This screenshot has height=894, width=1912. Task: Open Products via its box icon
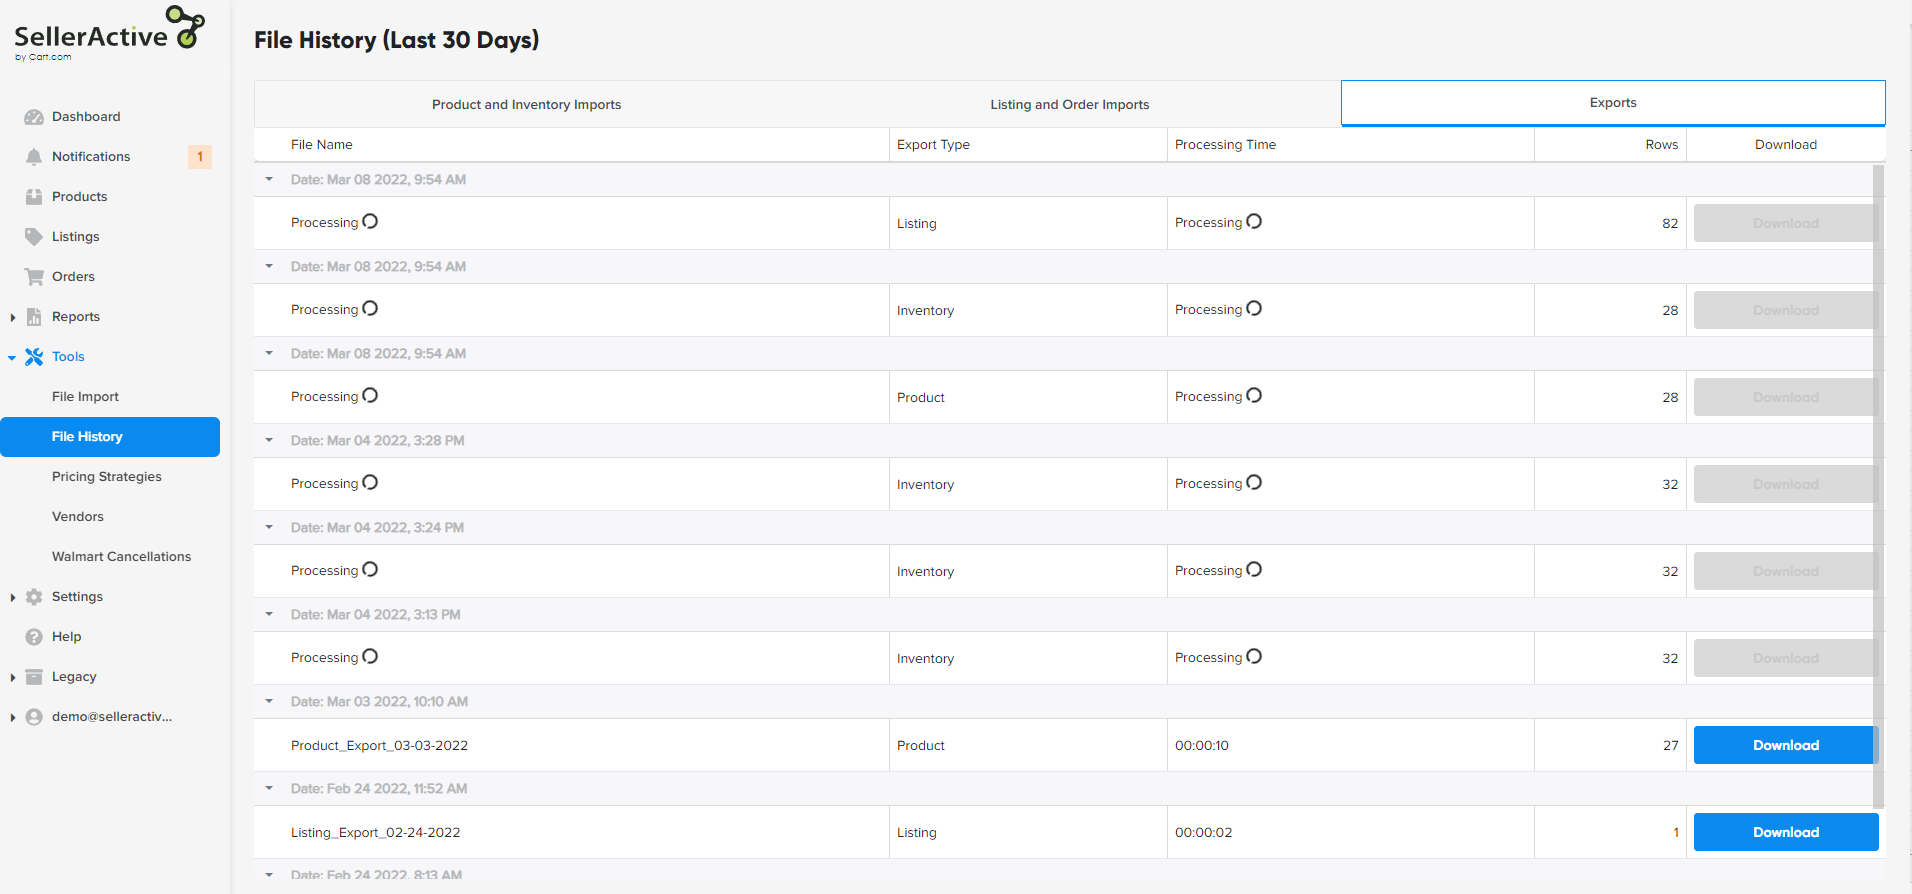point(34,197)
